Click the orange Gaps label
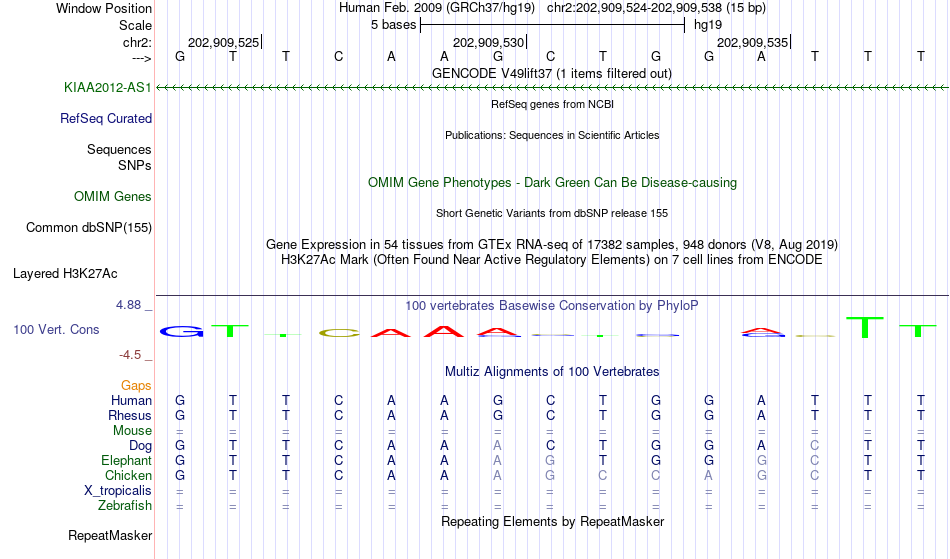Viewport: 950px width, 559px height. click(136, 386)
